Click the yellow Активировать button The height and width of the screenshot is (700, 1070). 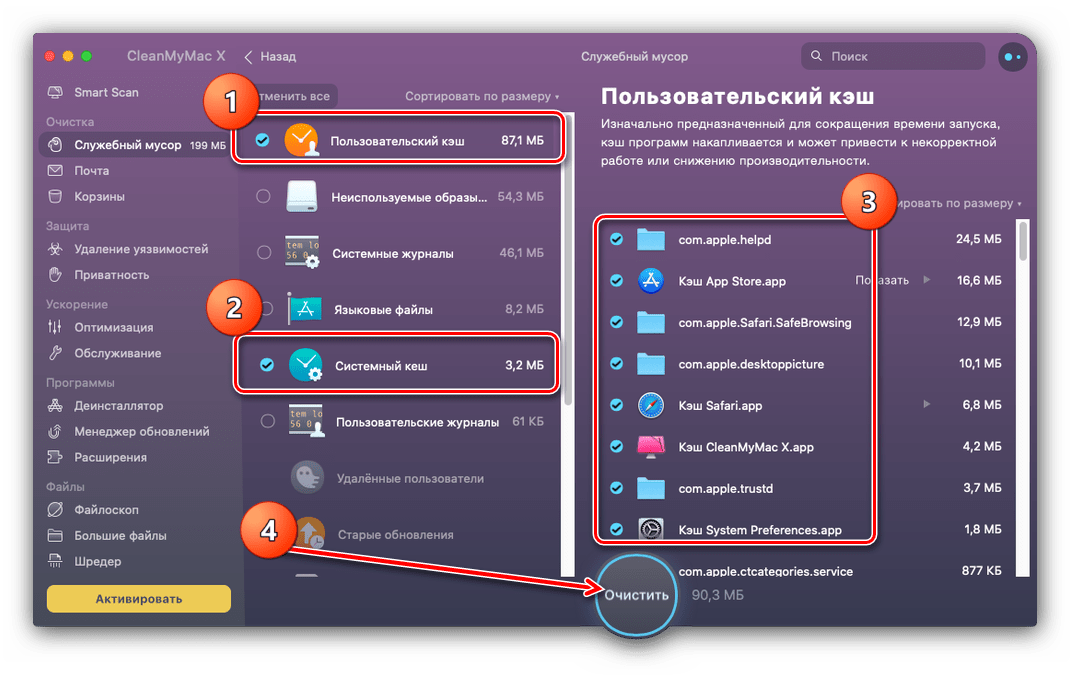tap(139, 599)
